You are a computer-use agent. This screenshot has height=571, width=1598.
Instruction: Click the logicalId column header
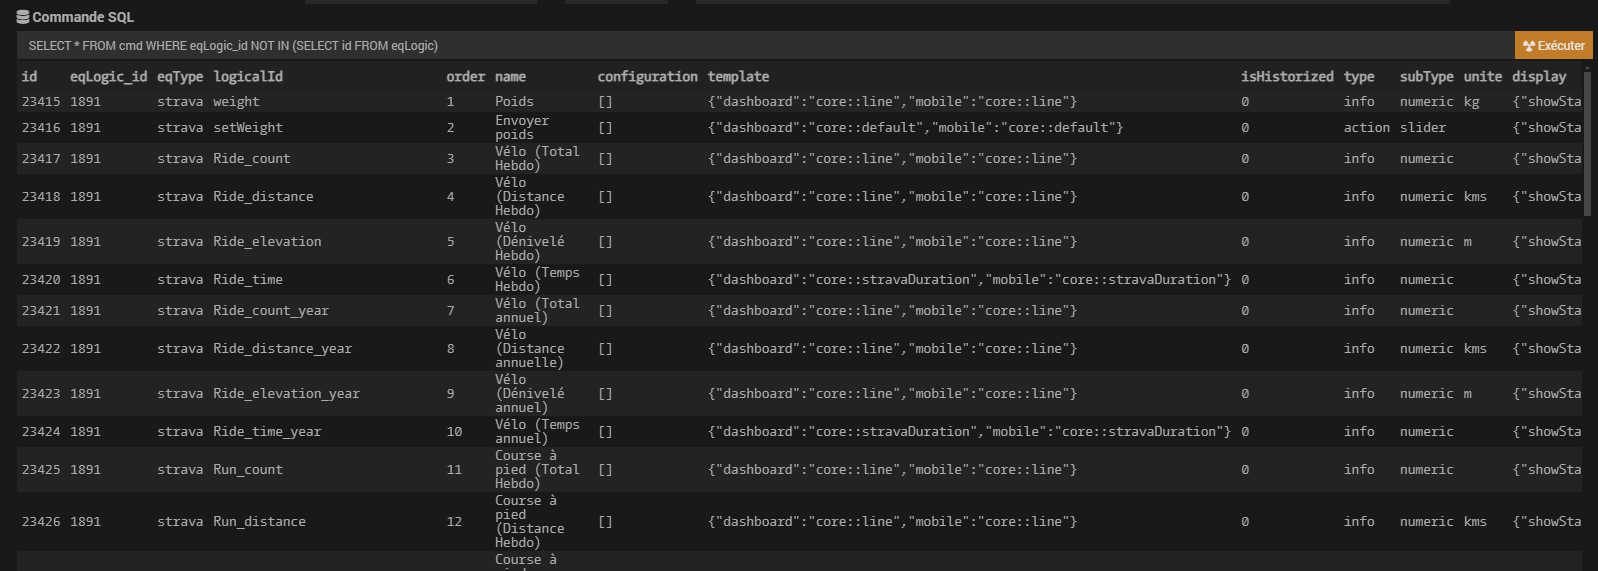(x=248, y=76)
